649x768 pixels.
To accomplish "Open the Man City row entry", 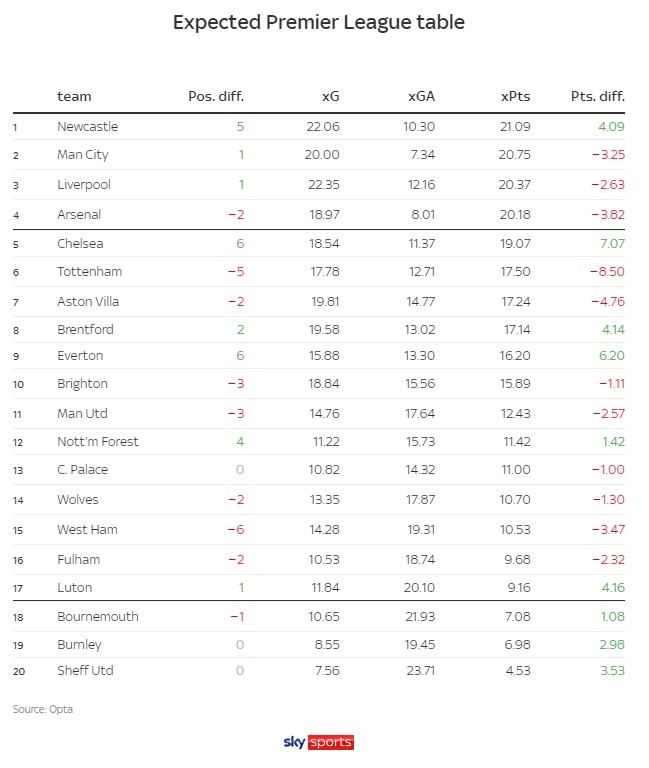I will [x=83, y=155].
